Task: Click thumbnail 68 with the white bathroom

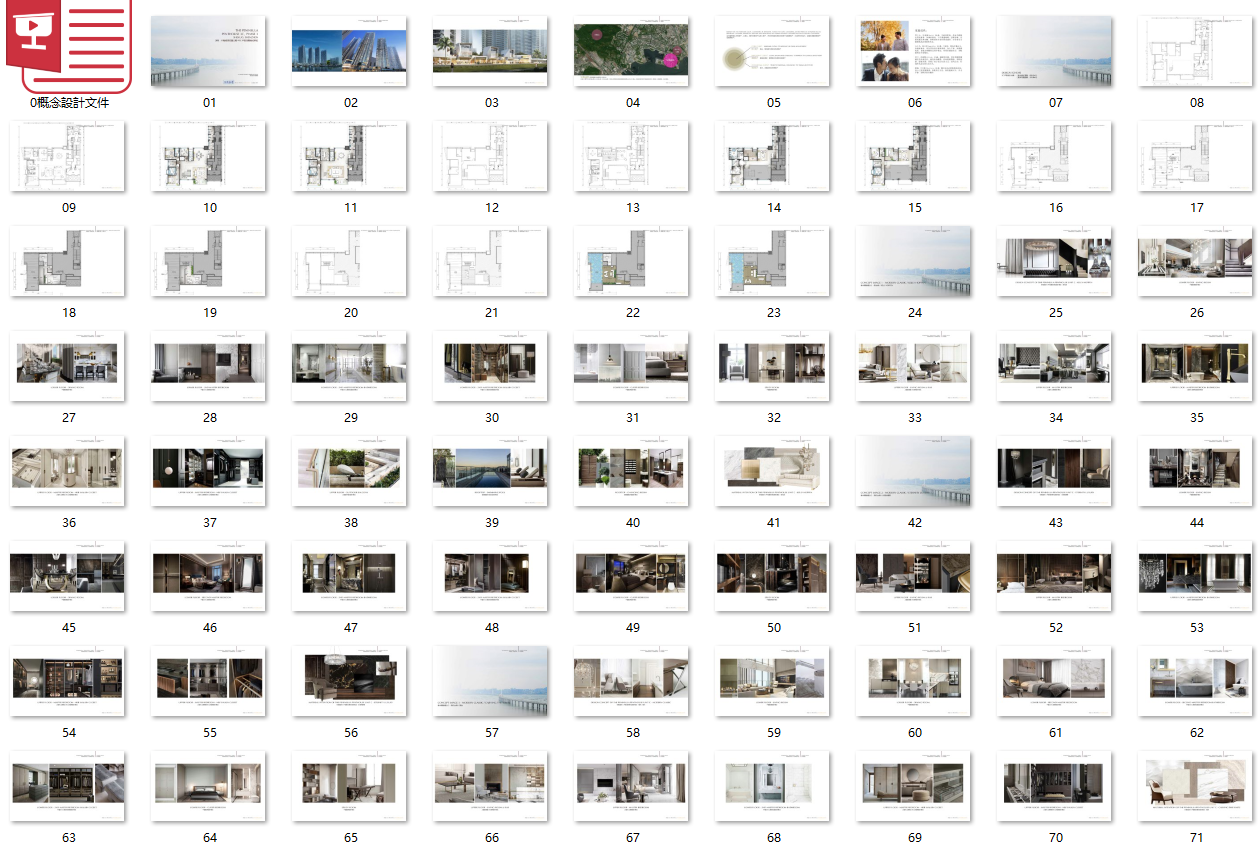Action: [773, 786]
